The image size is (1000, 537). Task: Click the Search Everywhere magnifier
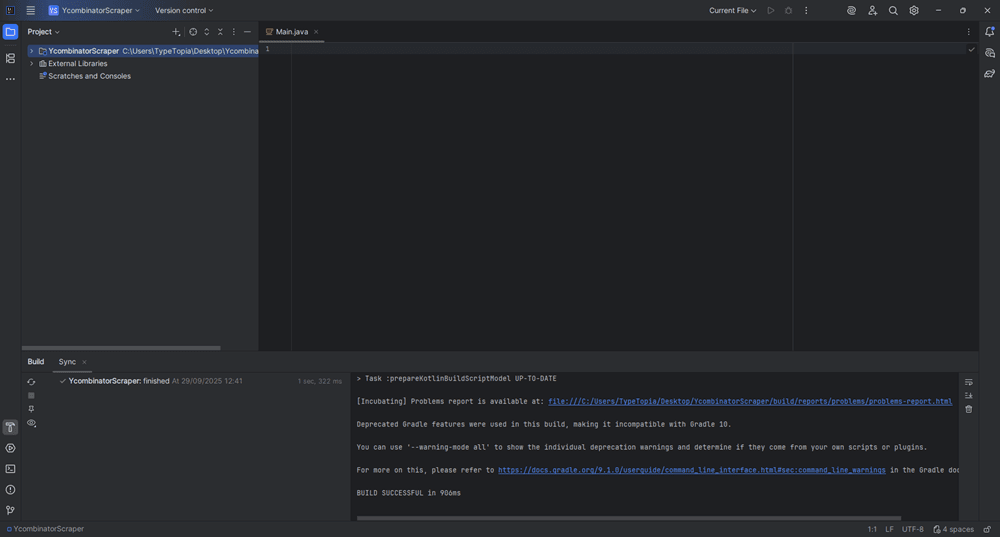pos(893,11)
